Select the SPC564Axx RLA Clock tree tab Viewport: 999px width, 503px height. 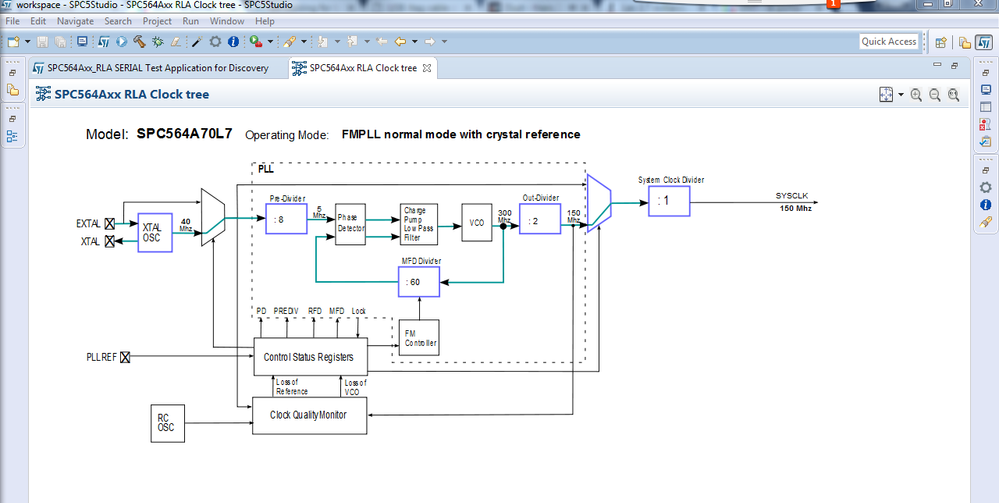coord(363,68)
